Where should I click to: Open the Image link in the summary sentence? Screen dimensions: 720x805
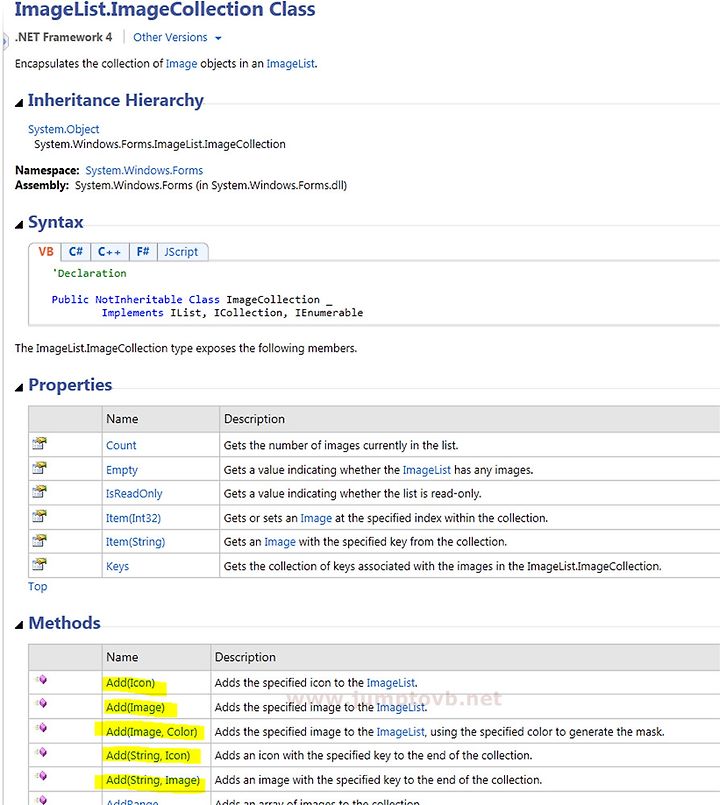tap(181, 64)
